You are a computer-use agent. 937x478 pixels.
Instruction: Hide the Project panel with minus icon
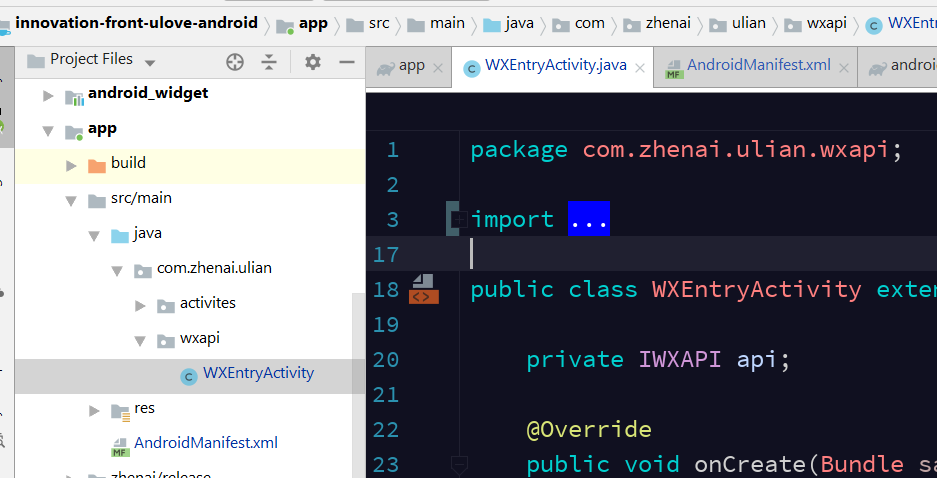347,62
